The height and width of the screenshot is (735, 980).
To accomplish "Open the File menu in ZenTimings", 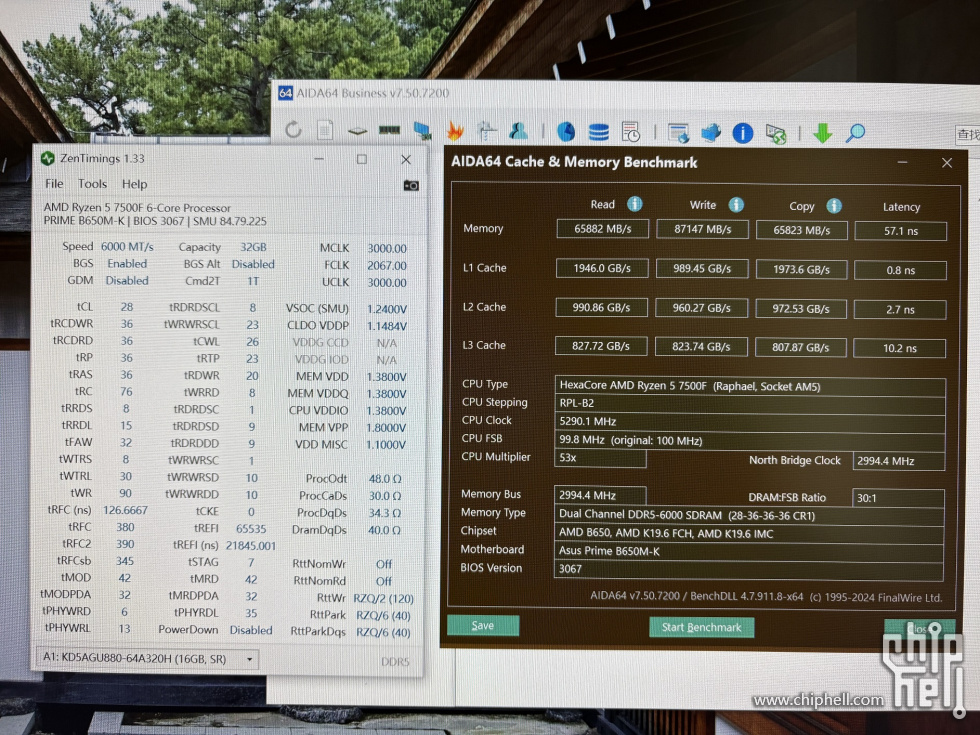I will coord(54,184).
